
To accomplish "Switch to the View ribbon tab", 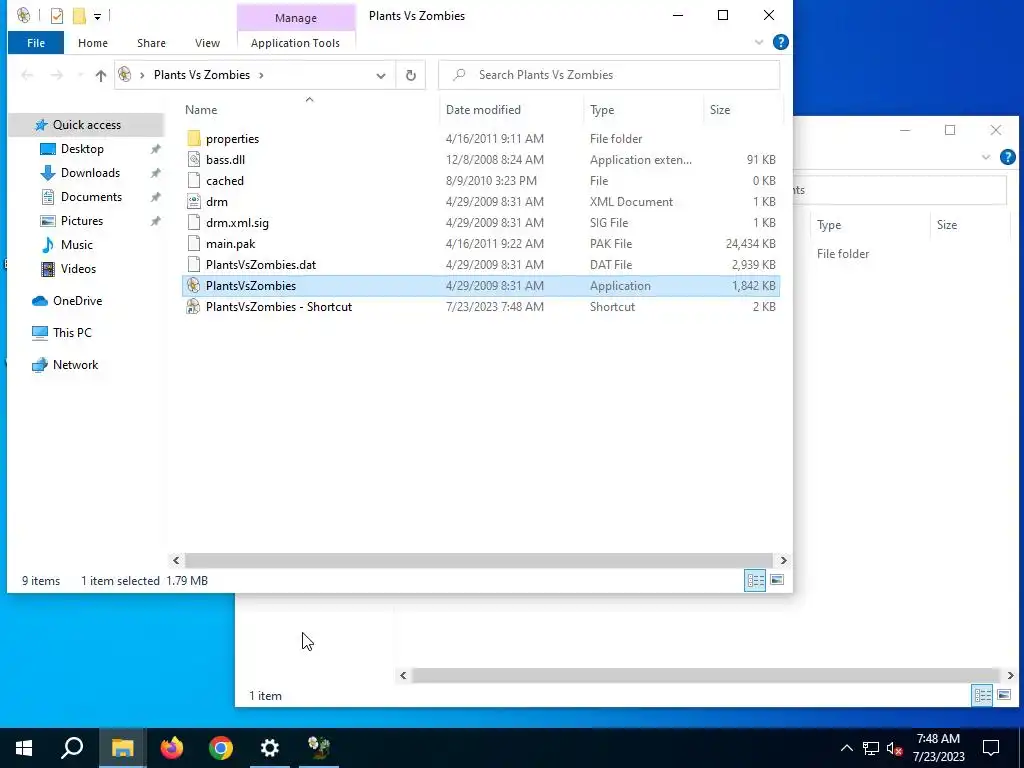I will [x=207, y=43].
